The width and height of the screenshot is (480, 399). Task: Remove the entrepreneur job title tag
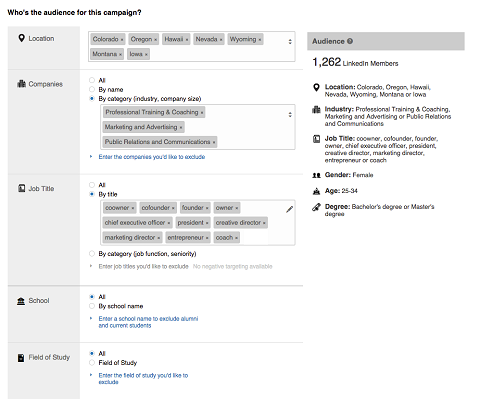pos(207,238)
